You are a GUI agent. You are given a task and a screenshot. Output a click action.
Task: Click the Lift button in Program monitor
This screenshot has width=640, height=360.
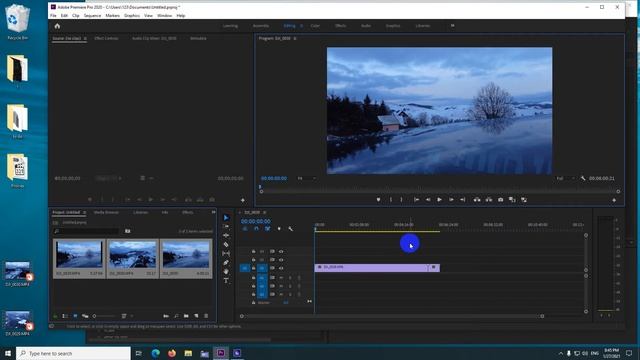(x=477, y=200)
